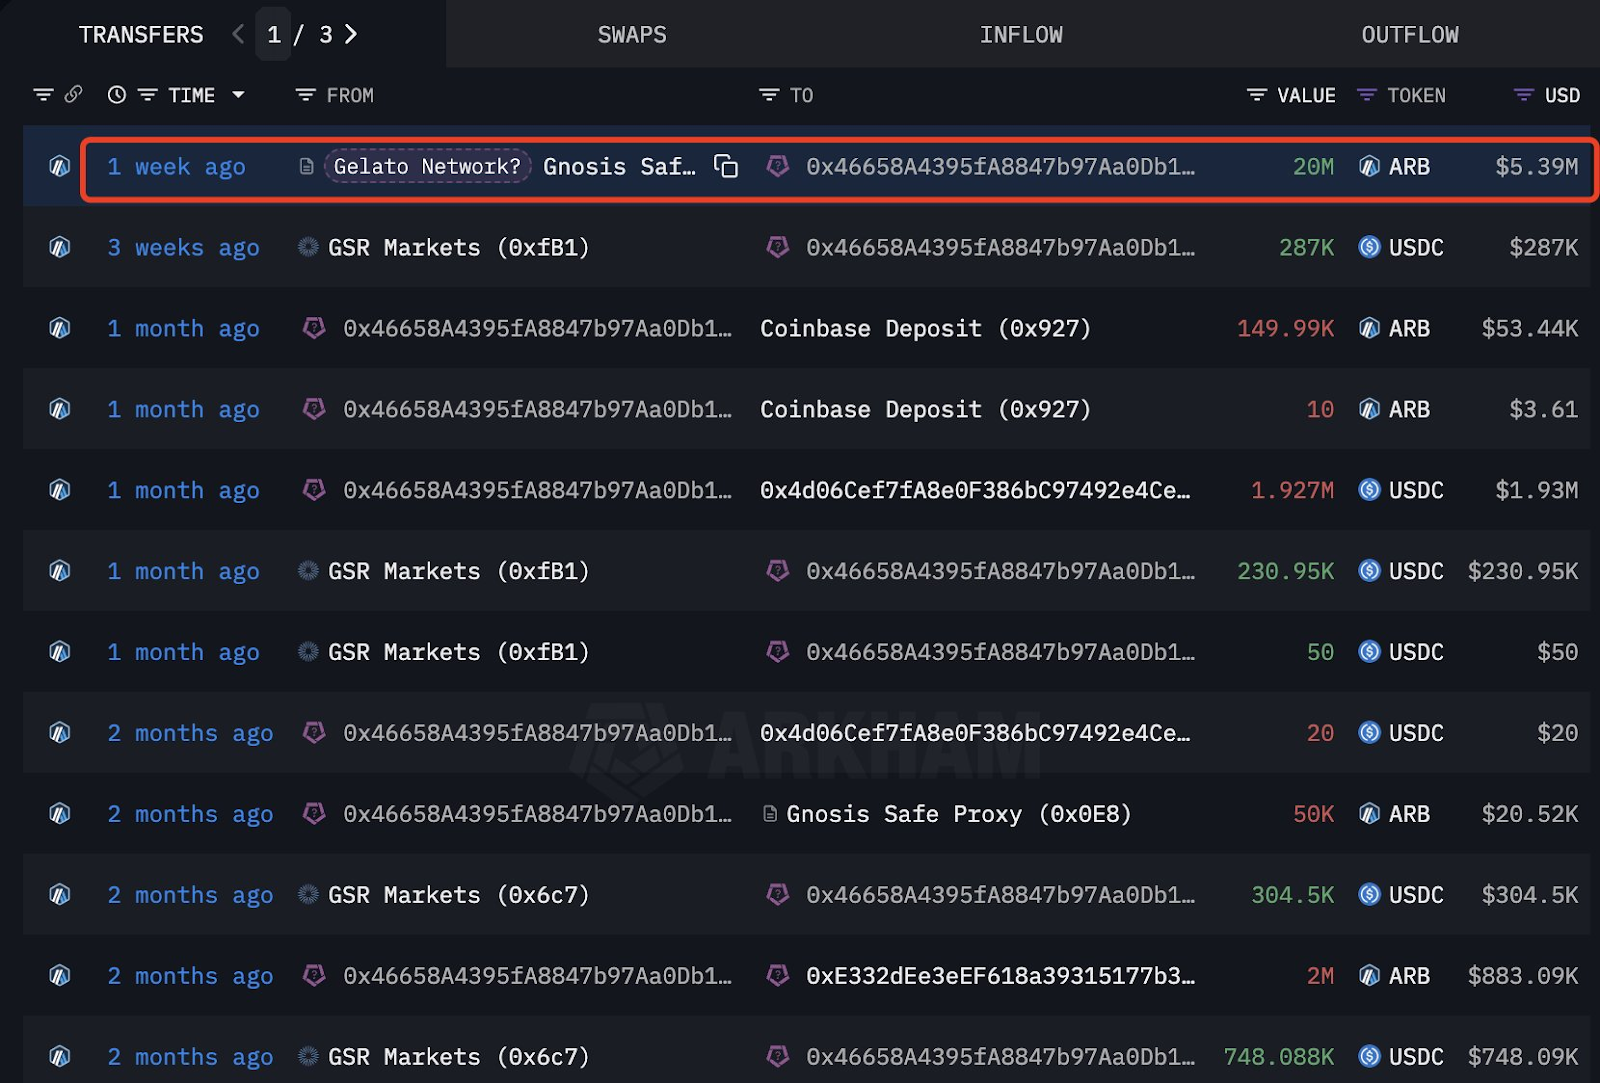Screen dimensions: 1600x1083
Task: Click recipient entity icon in 230.95K row
Action: [x=778, y=570]
